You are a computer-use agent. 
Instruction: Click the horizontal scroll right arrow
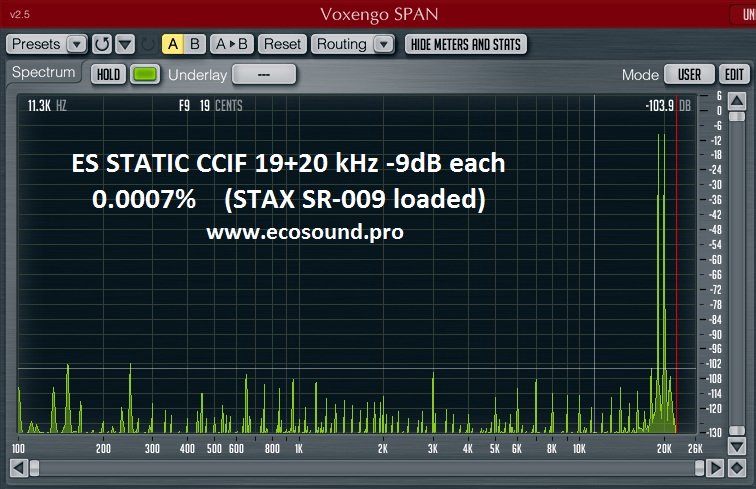pos(715,468)
